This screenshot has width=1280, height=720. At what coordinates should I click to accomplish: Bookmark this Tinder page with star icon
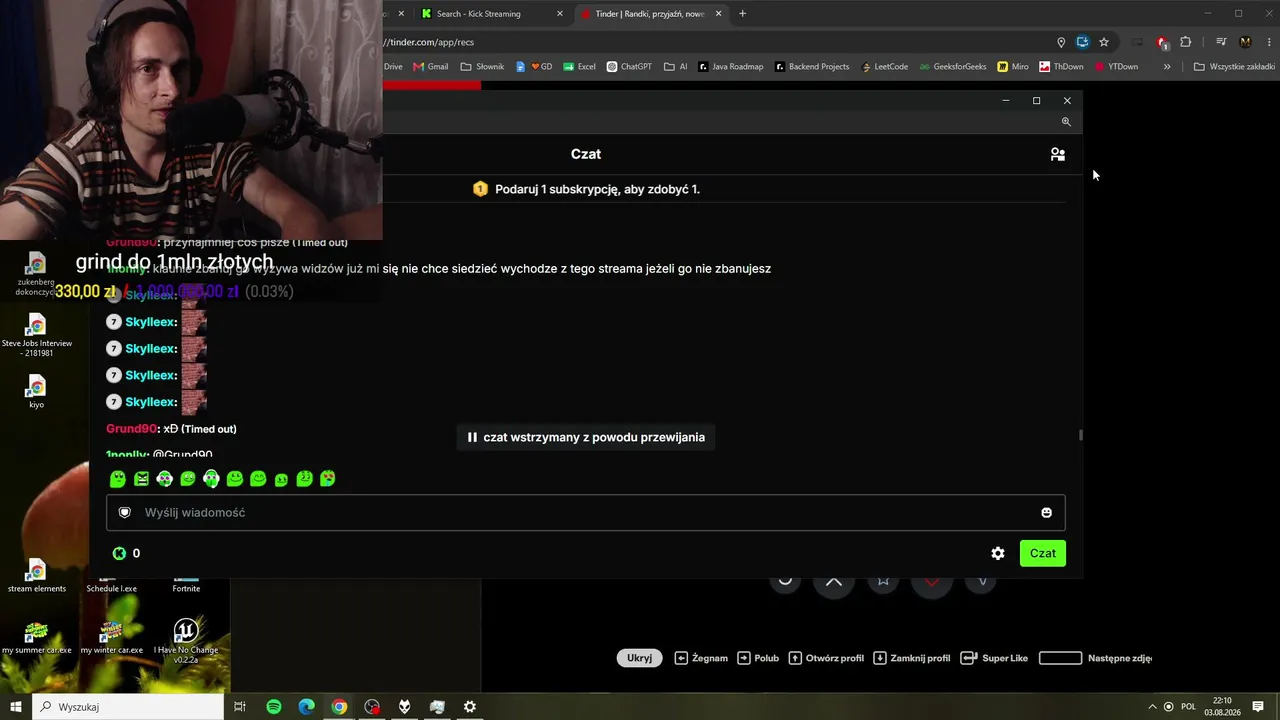[x=1104, y=42]
